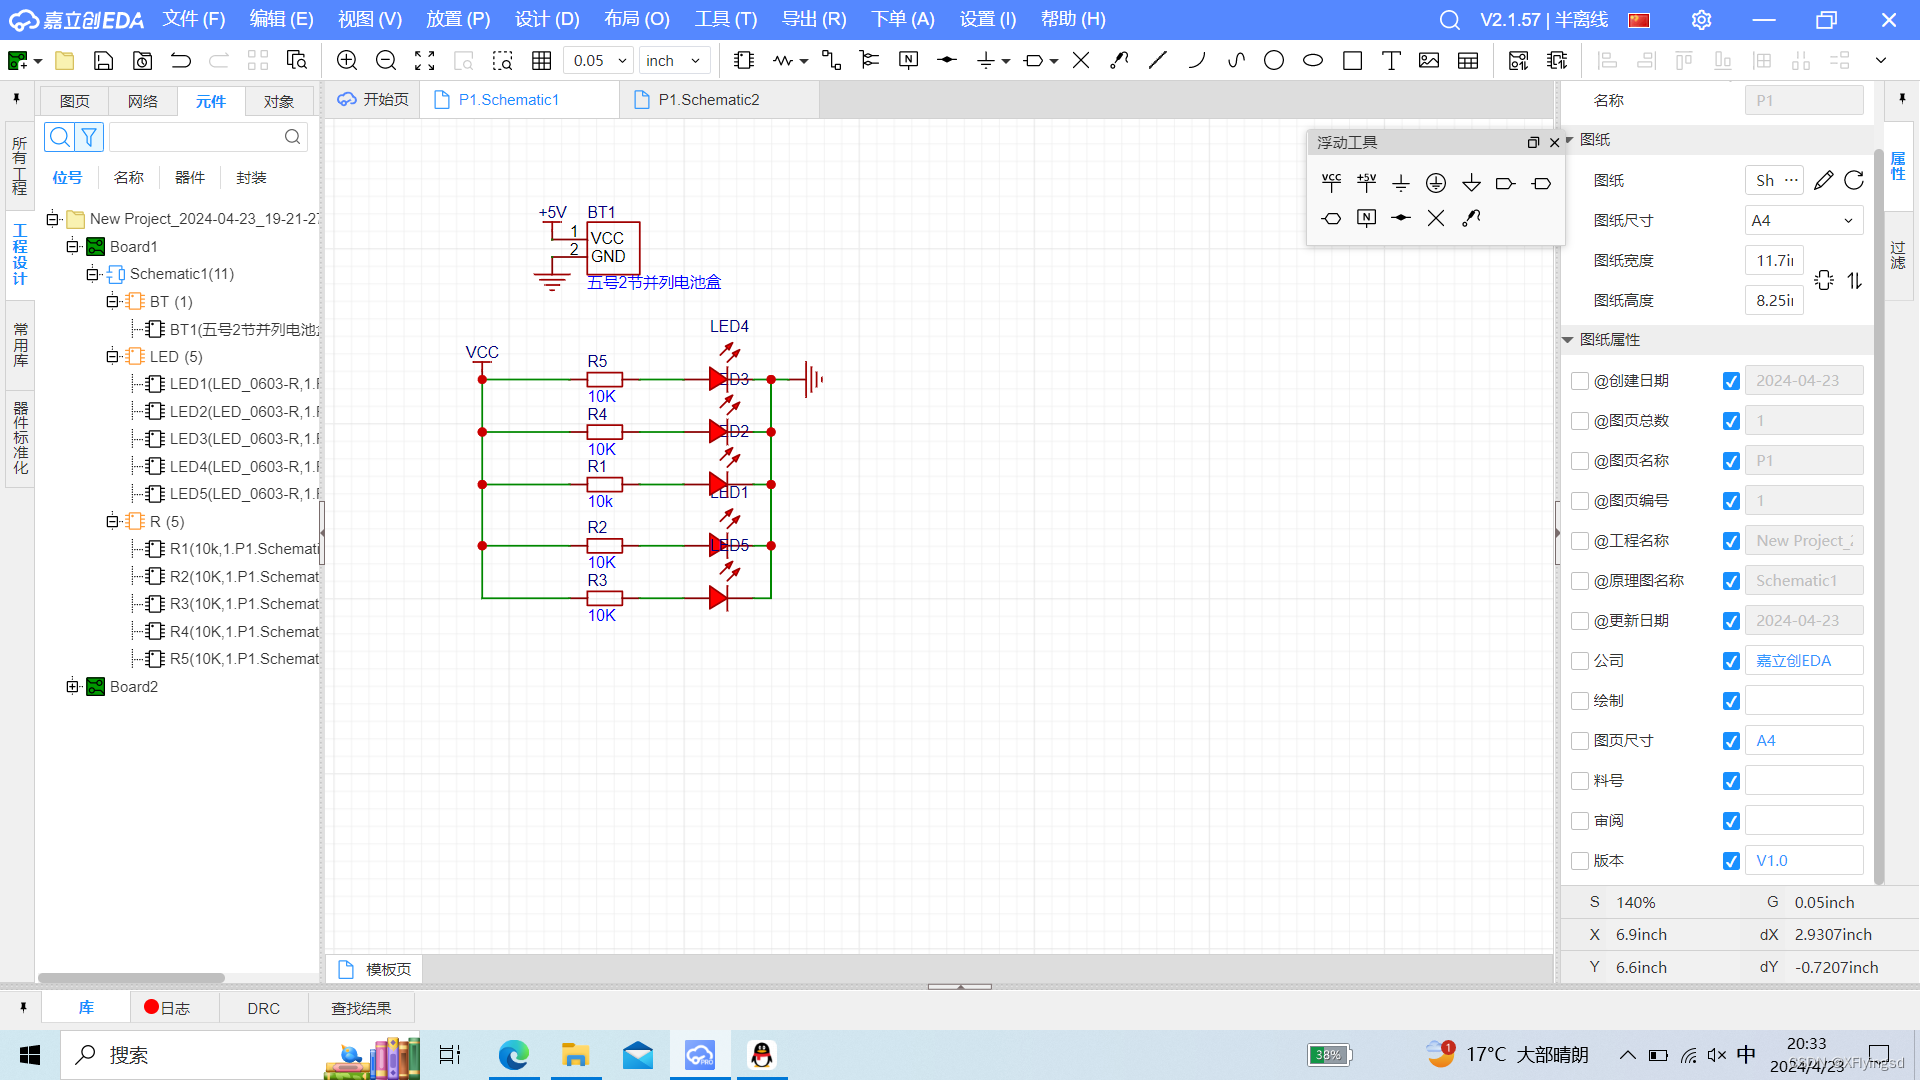Click the fit-to-screen toolbar icon
This screenshot has width=1920, height=1080.
click(425, 61)
